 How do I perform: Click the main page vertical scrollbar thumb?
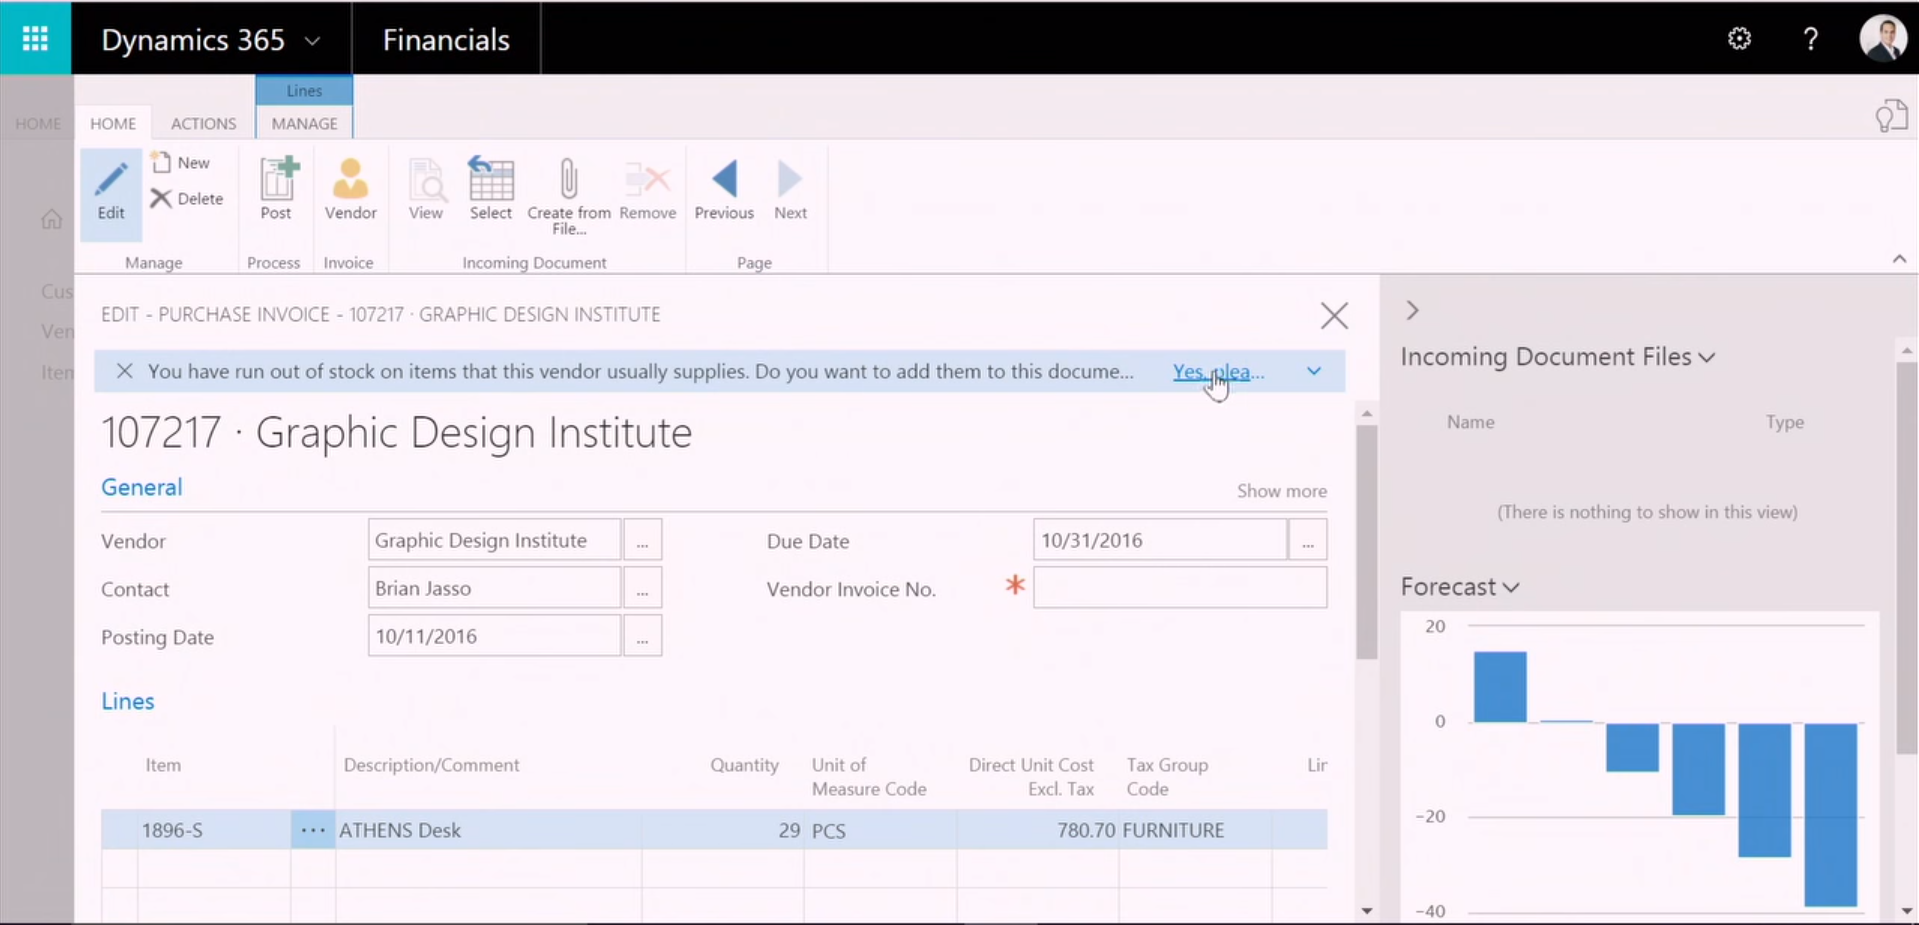tap(1366, 543)
